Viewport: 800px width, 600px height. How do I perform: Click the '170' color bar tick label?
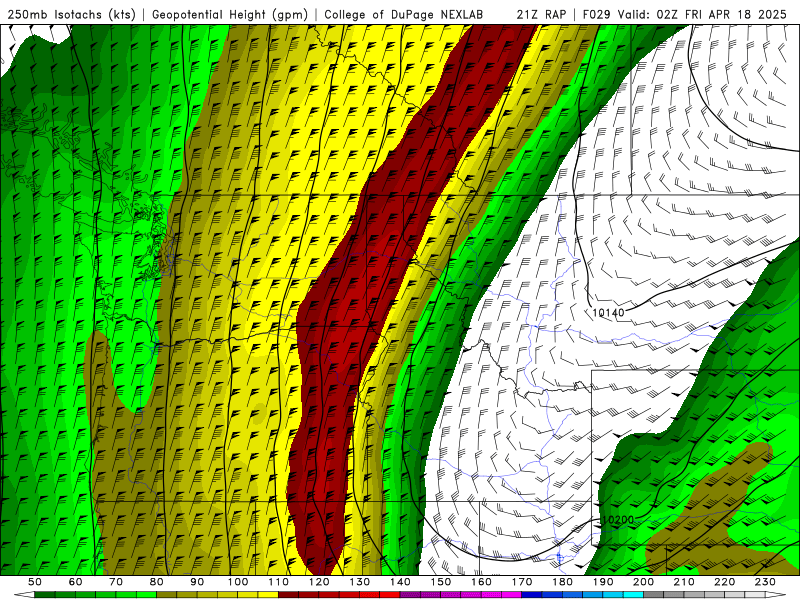[522, 582]
